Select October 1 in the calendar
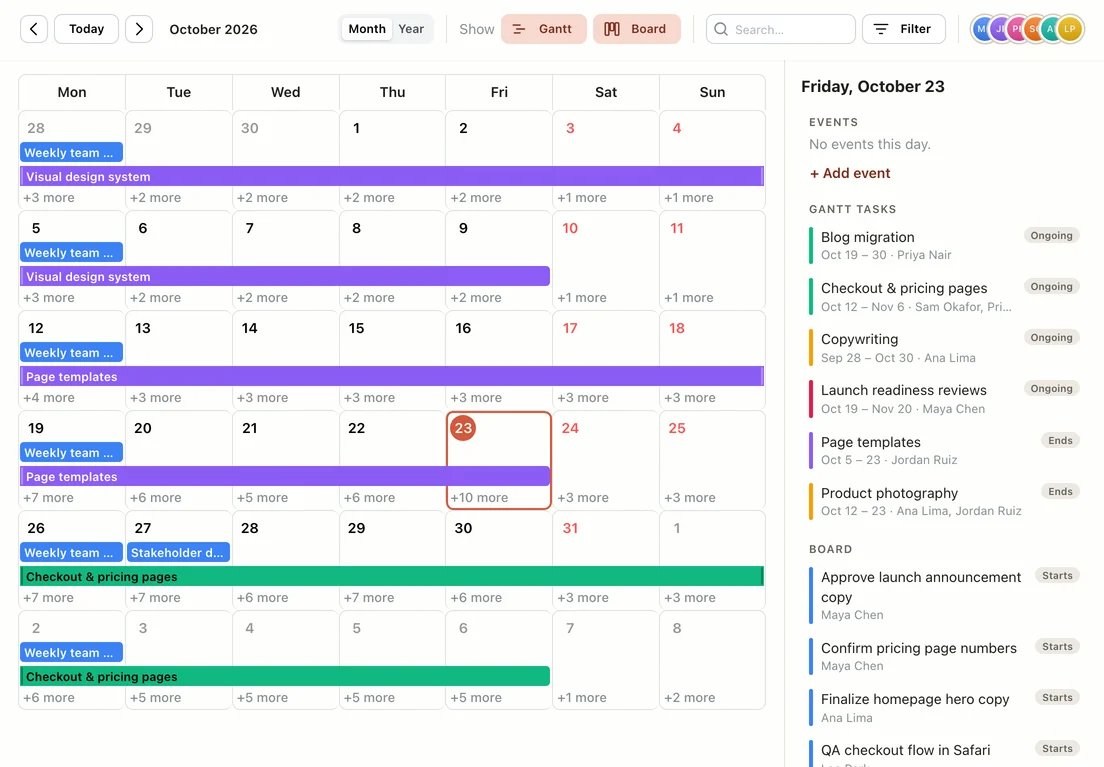1104x767 pixels. coord(356,128)
